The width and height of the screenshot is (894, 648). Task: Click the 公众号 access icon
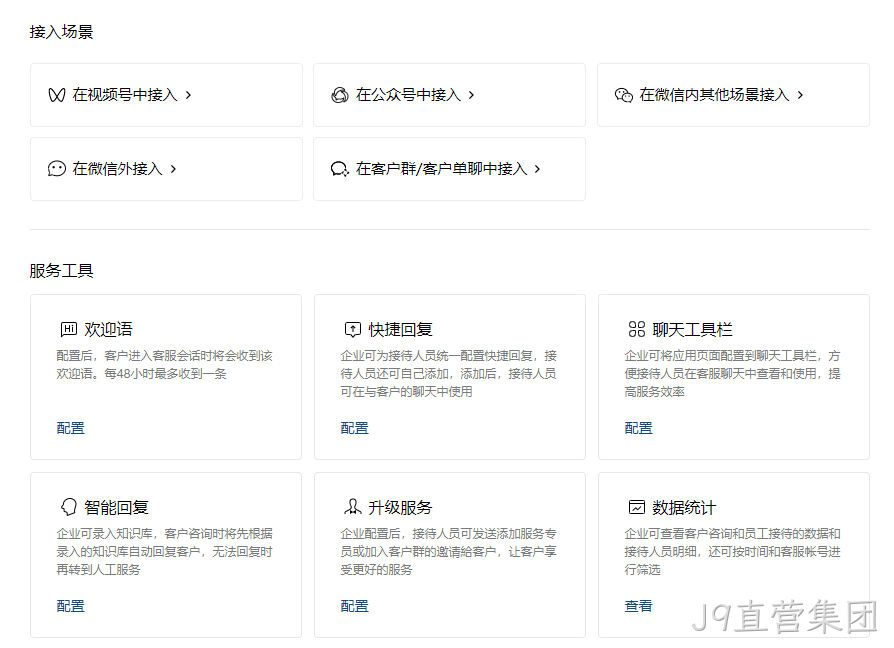(340, 95)
